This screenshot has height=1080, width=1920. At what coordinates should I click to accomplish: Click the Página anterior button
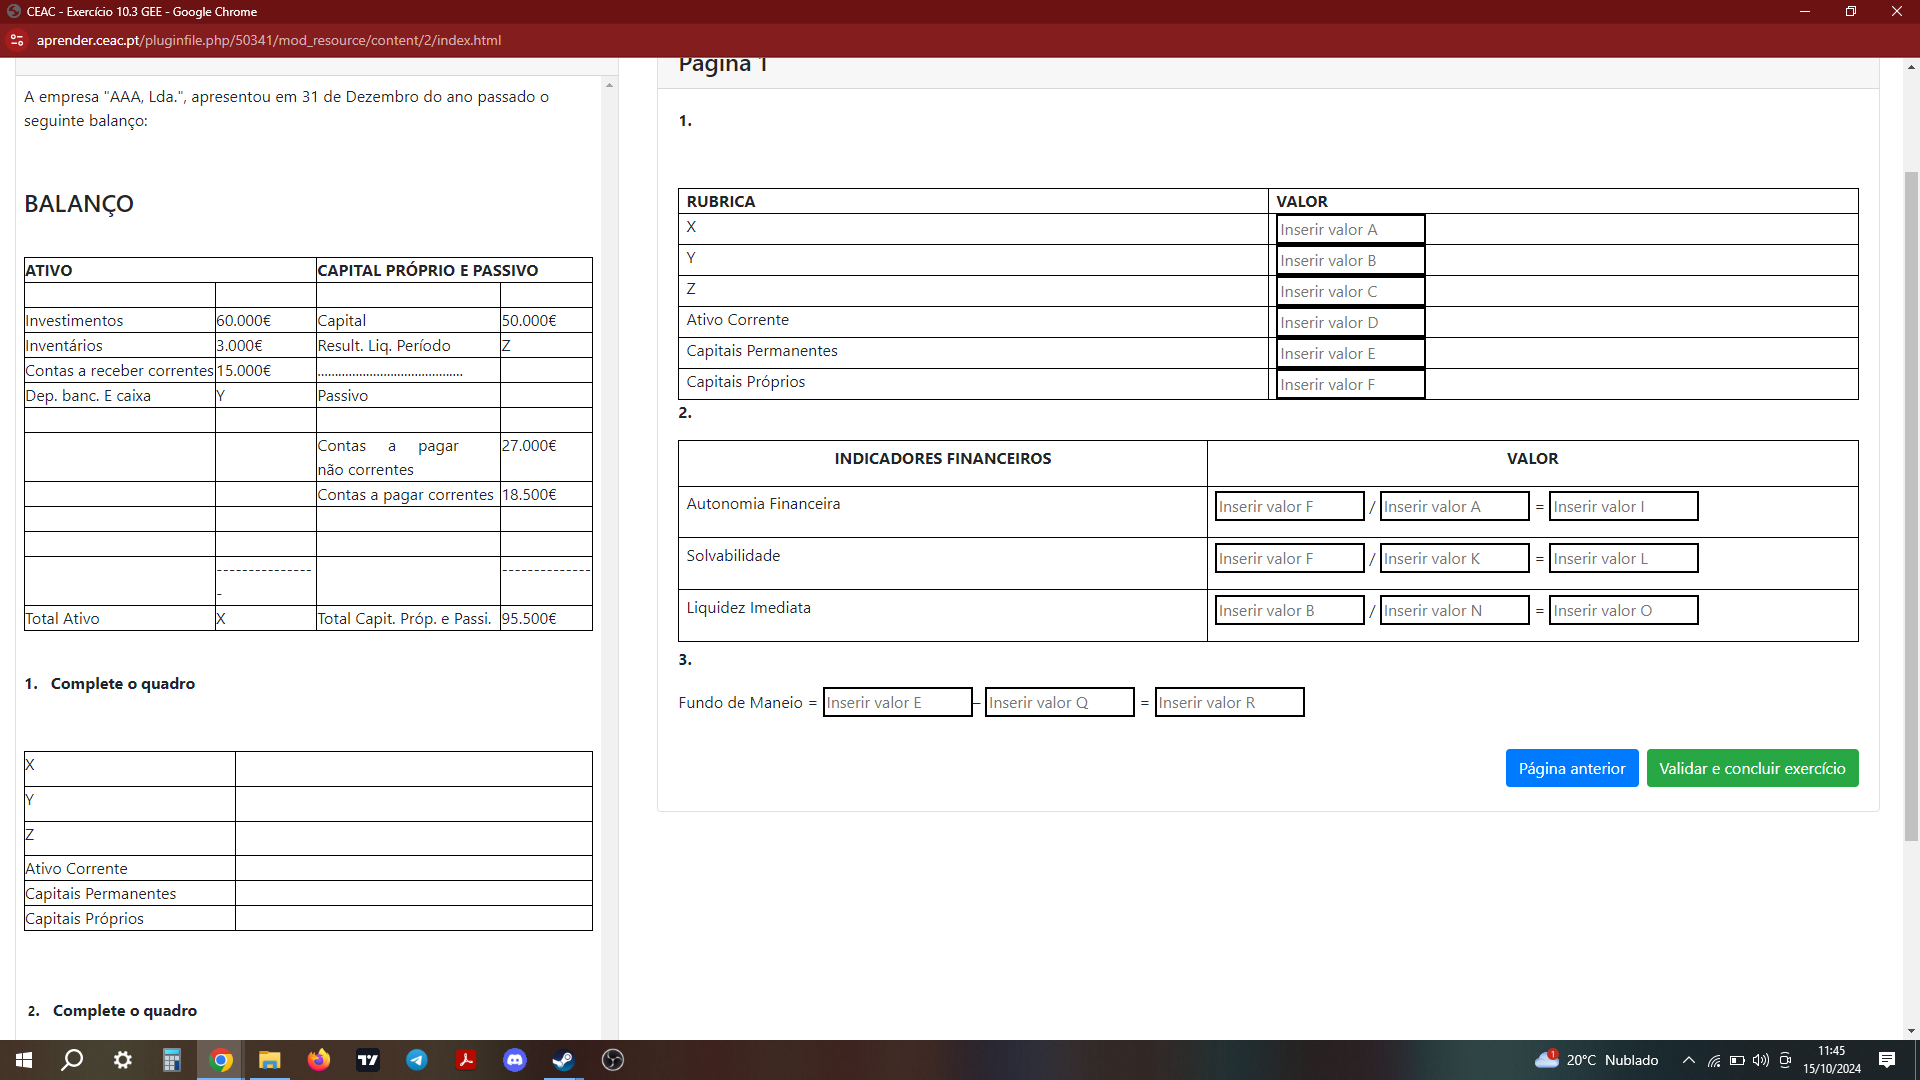[x=1572, y=768]
